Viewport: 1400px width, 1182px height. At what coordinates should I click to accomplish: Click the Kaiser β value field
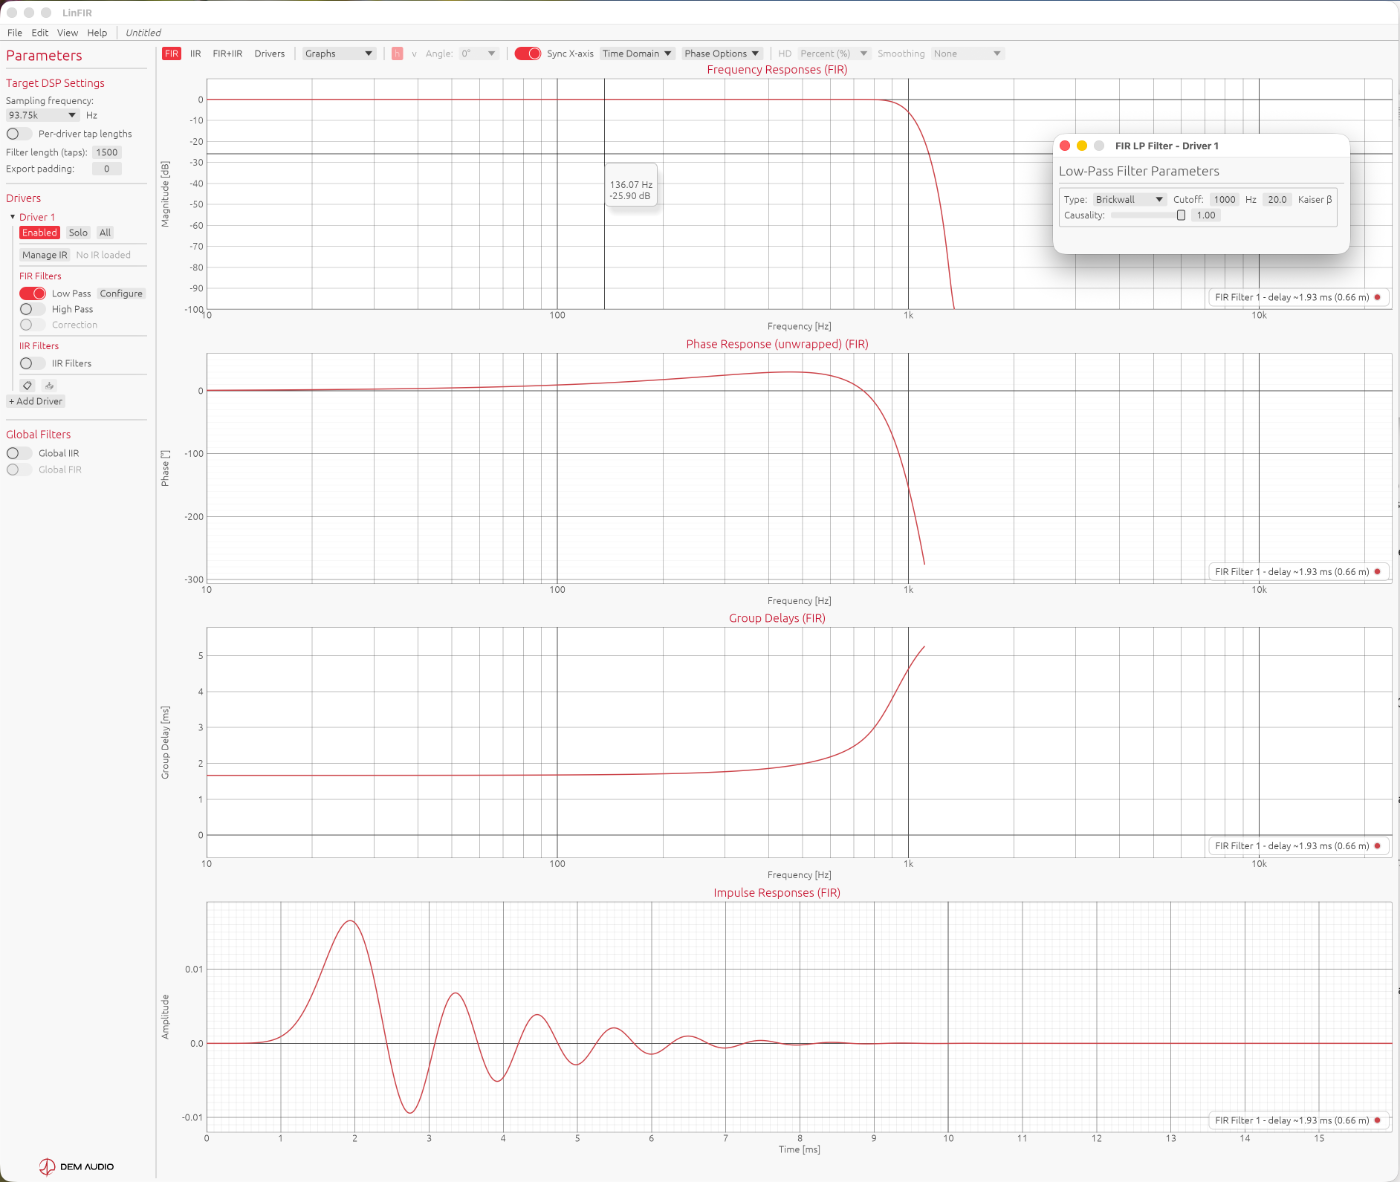pos(1278,200)
